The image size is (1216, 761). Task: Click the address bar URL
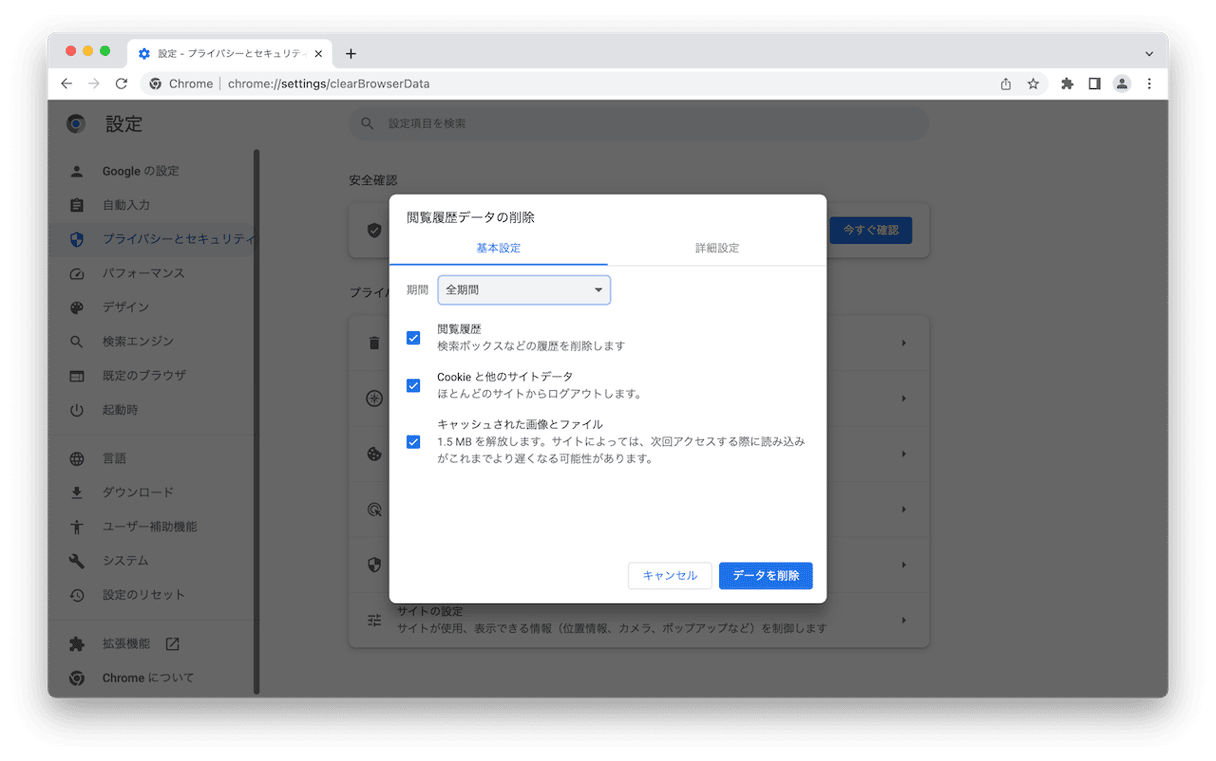click(329, 84)
